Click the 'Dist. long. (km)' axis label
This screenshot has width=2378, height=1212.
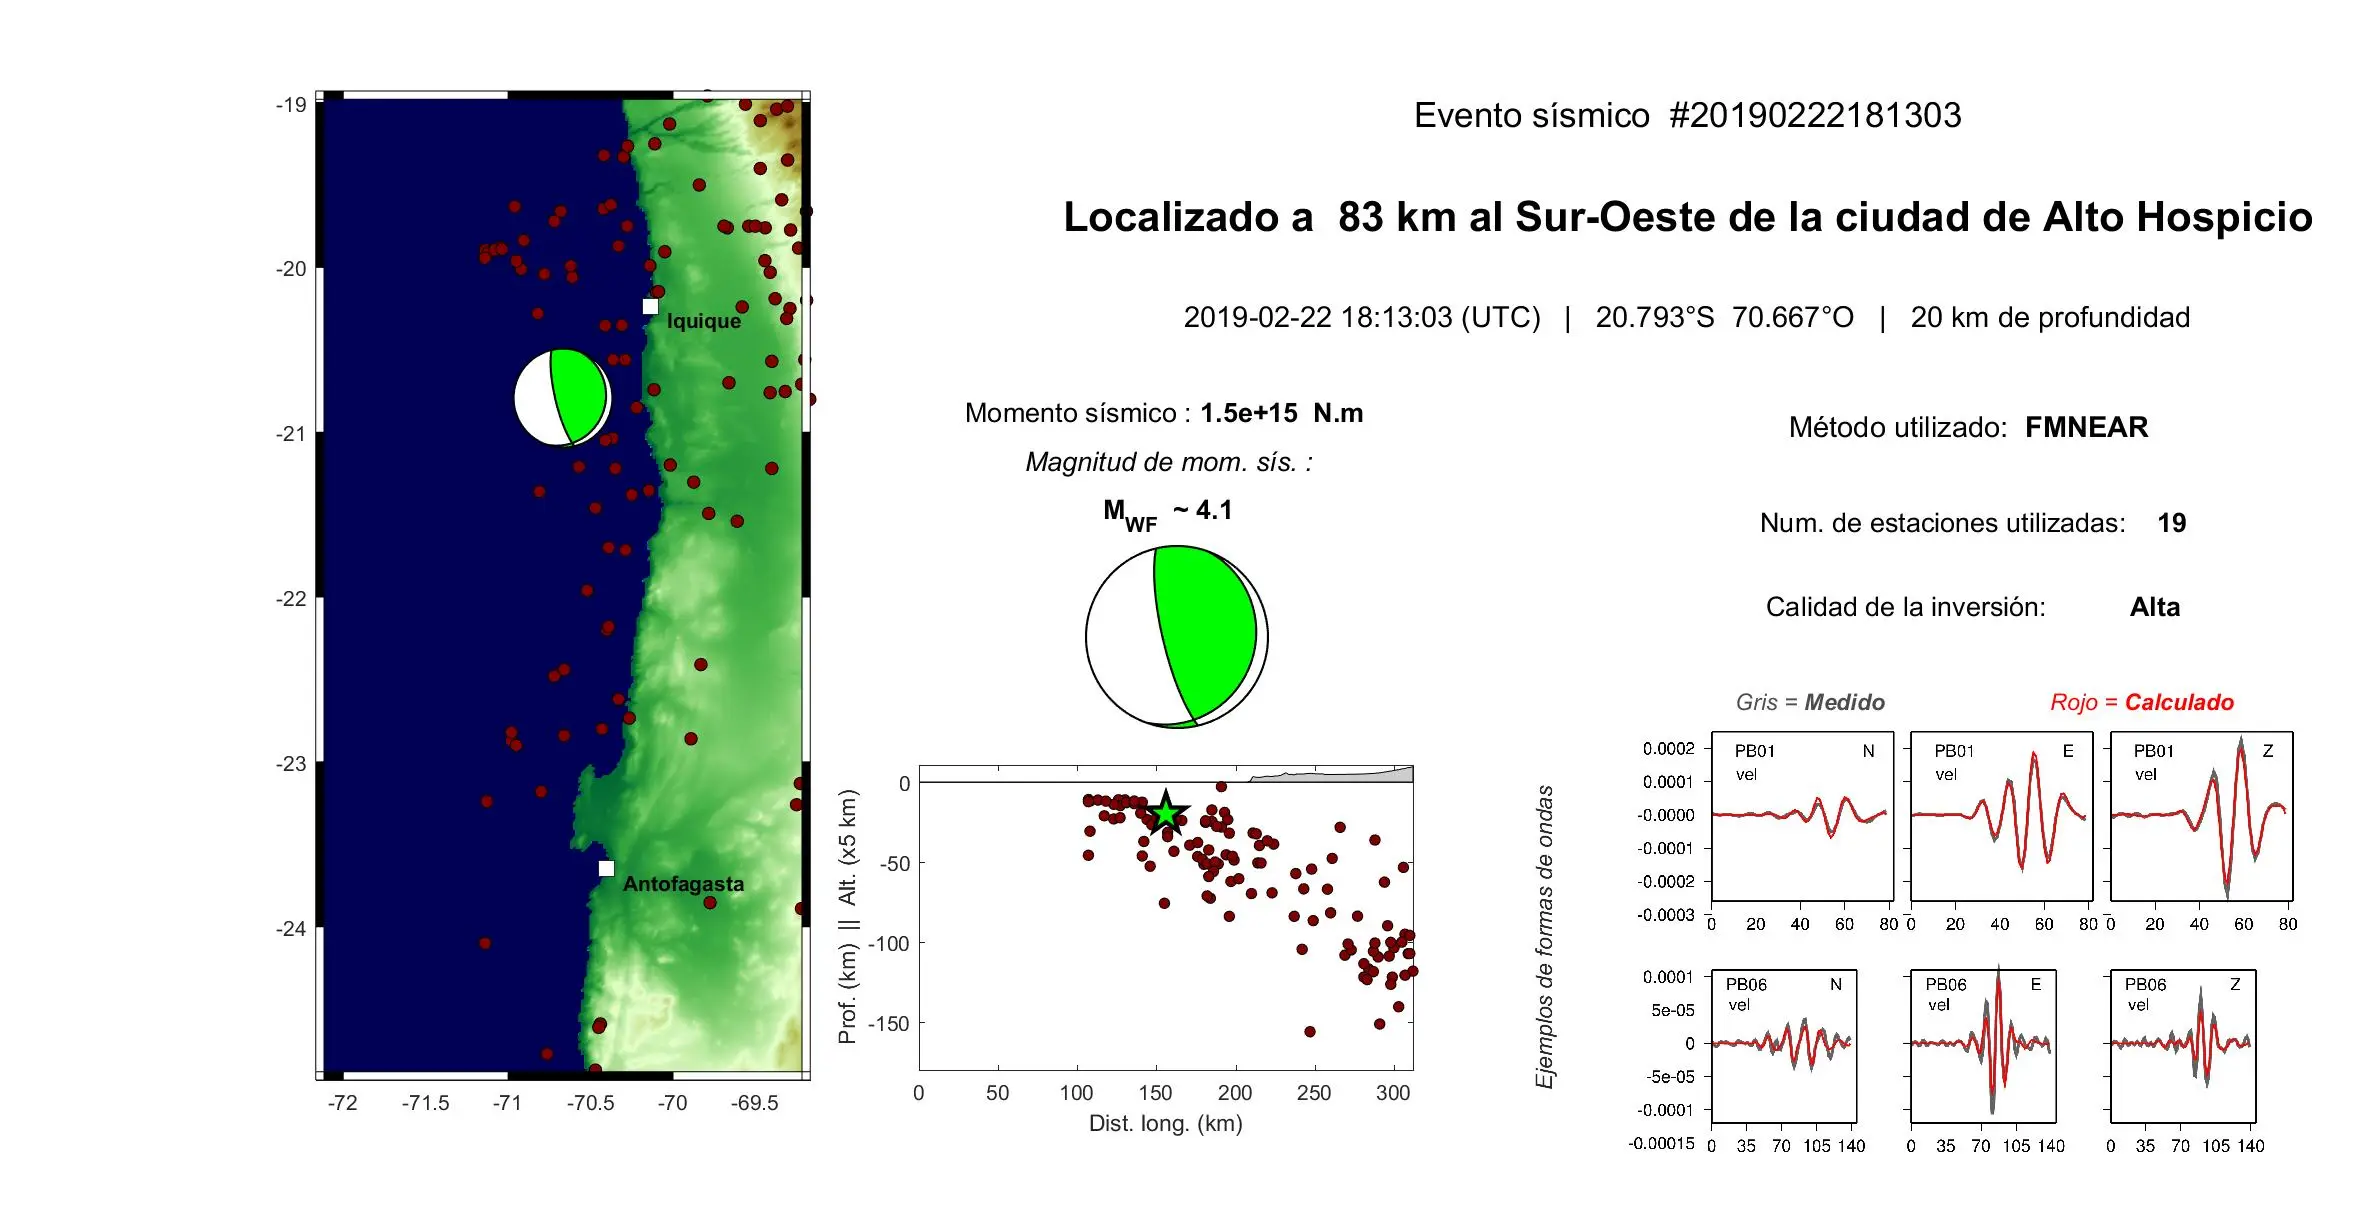point(1166,1124)
